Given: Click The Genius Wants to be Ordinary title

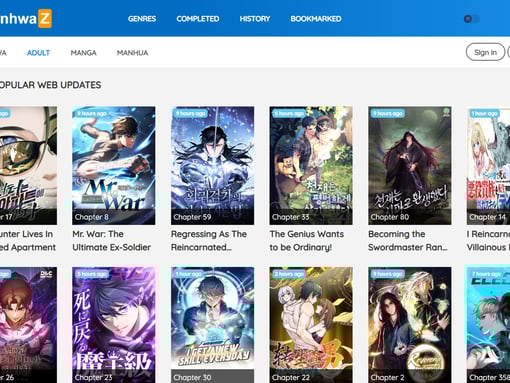Looking at the screenshot, I should tap(307, 241).
